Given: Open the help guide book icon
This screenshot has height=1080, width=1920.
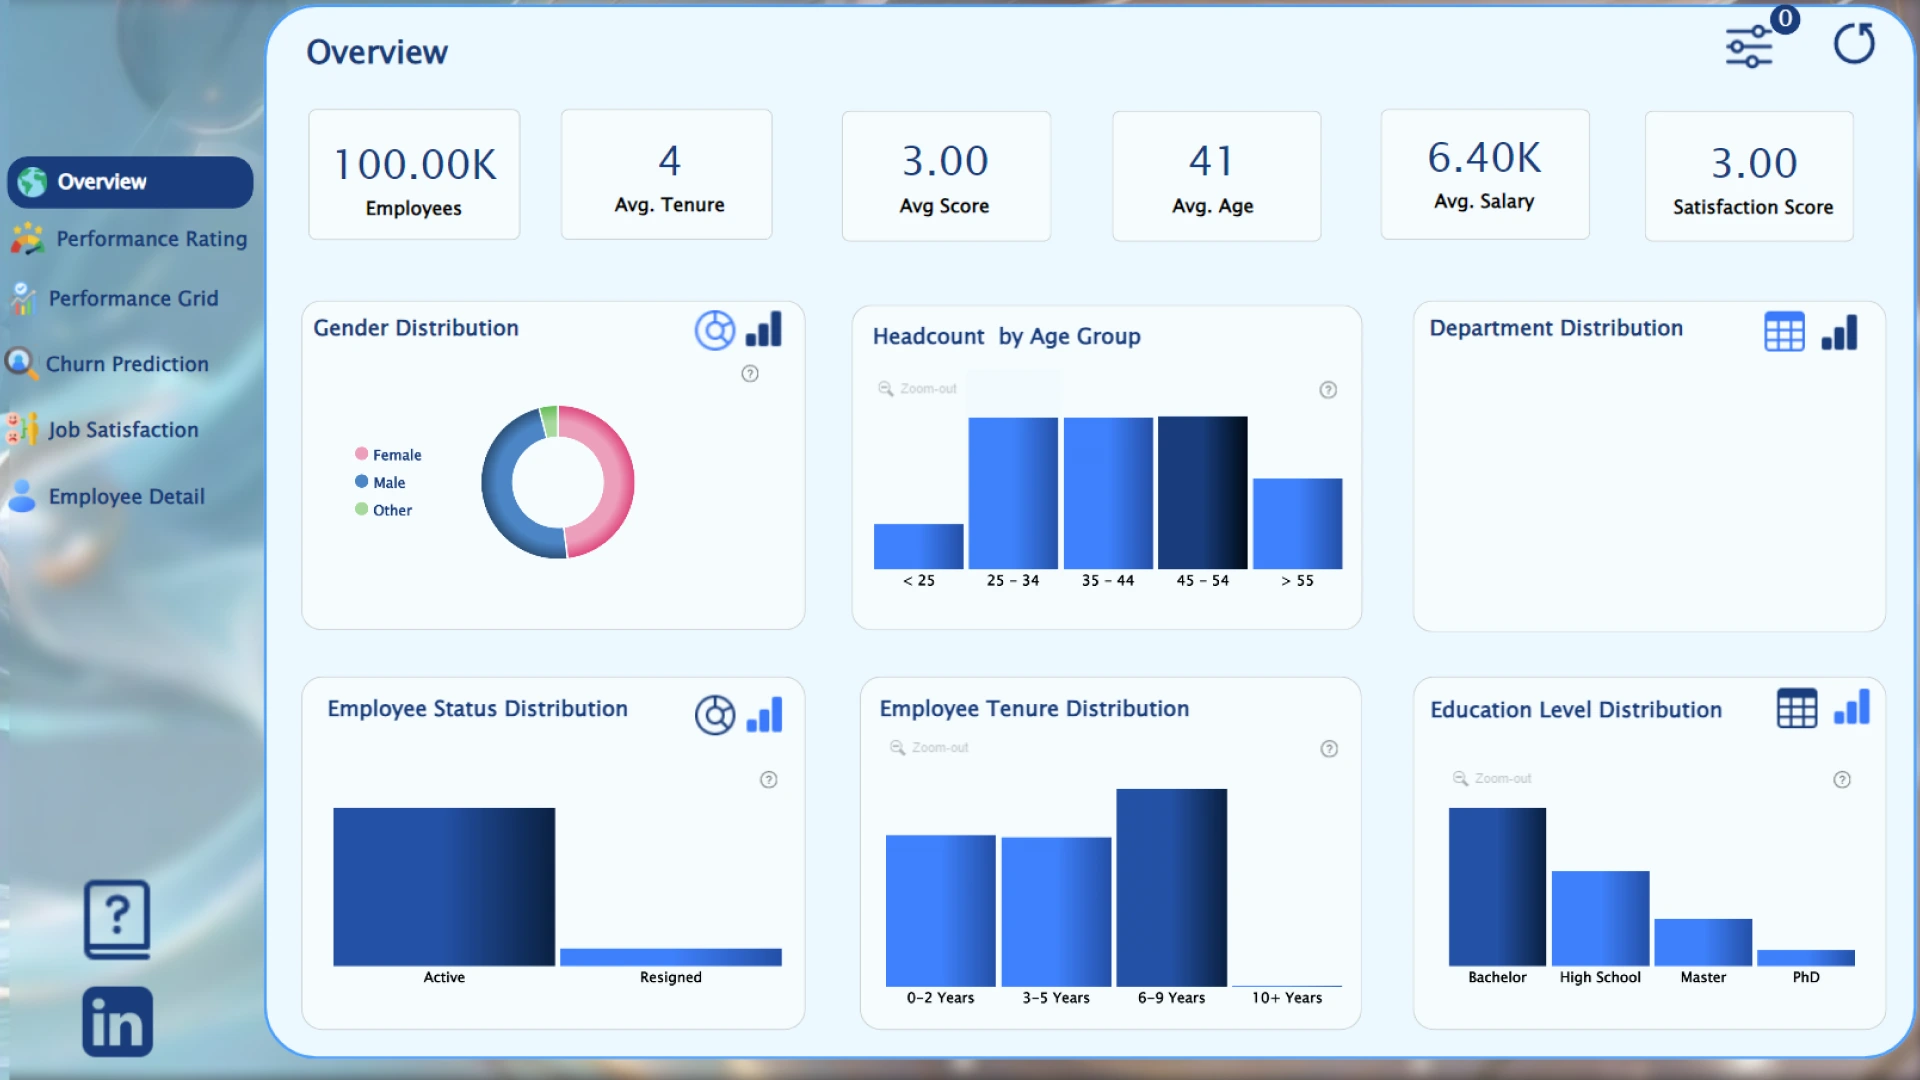Looking at the screenshot, I should tap(117, 919).
